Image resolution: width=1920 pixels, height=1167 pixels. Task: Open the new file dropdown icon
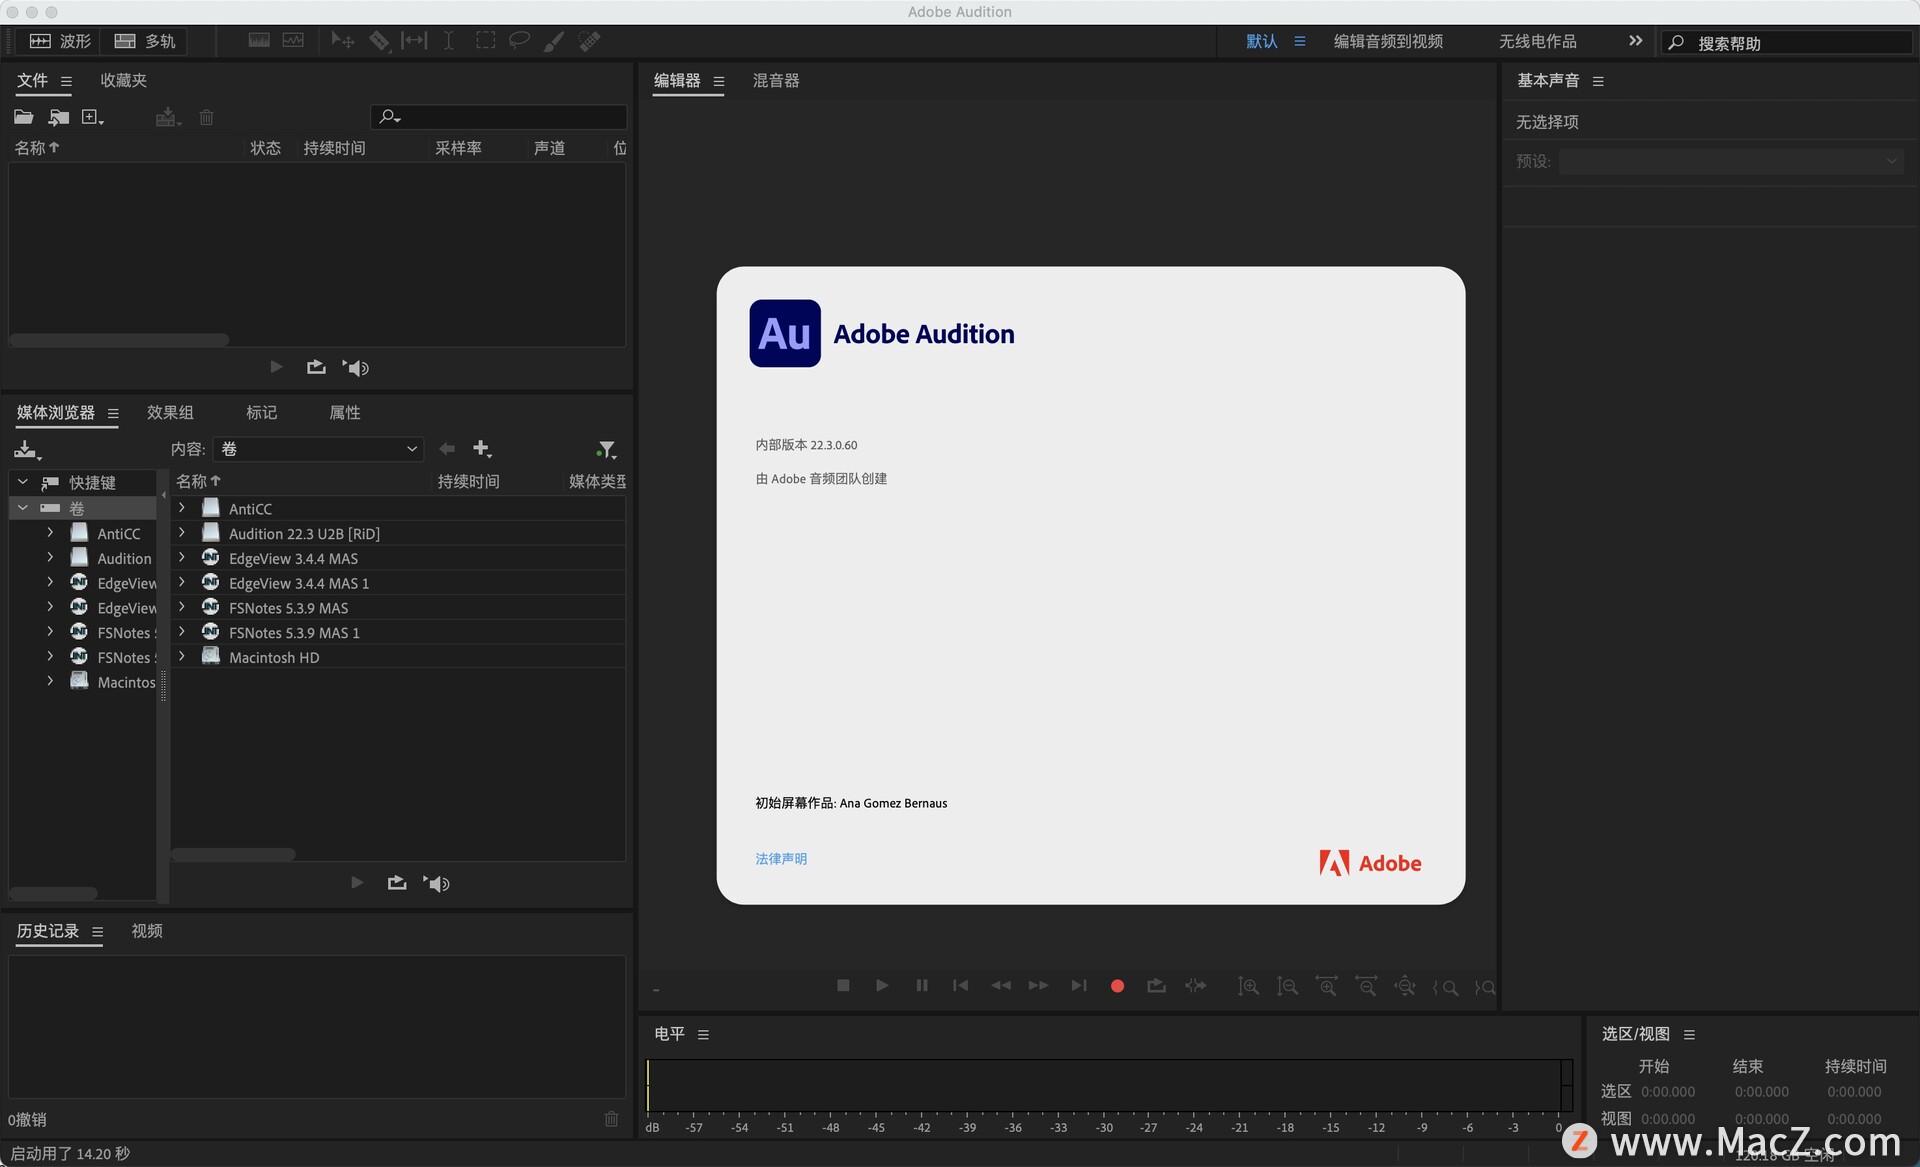click(x=92, y=117)
